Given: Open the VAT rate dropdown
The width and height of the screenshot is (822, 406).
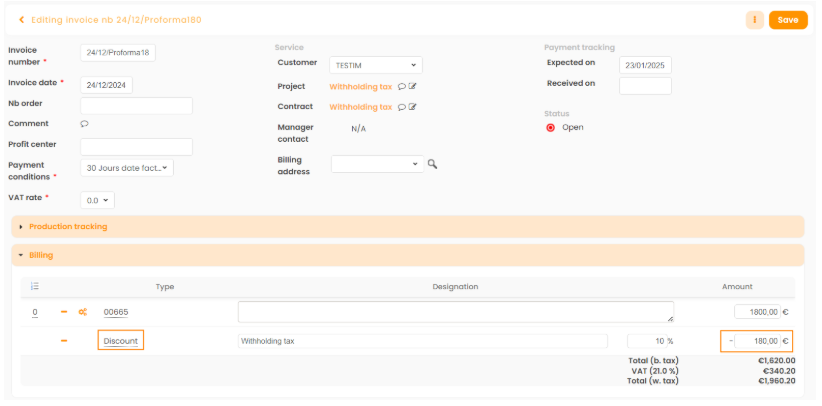Looking at the screenshot, I should pyautogui.click(x=97, y=200).
